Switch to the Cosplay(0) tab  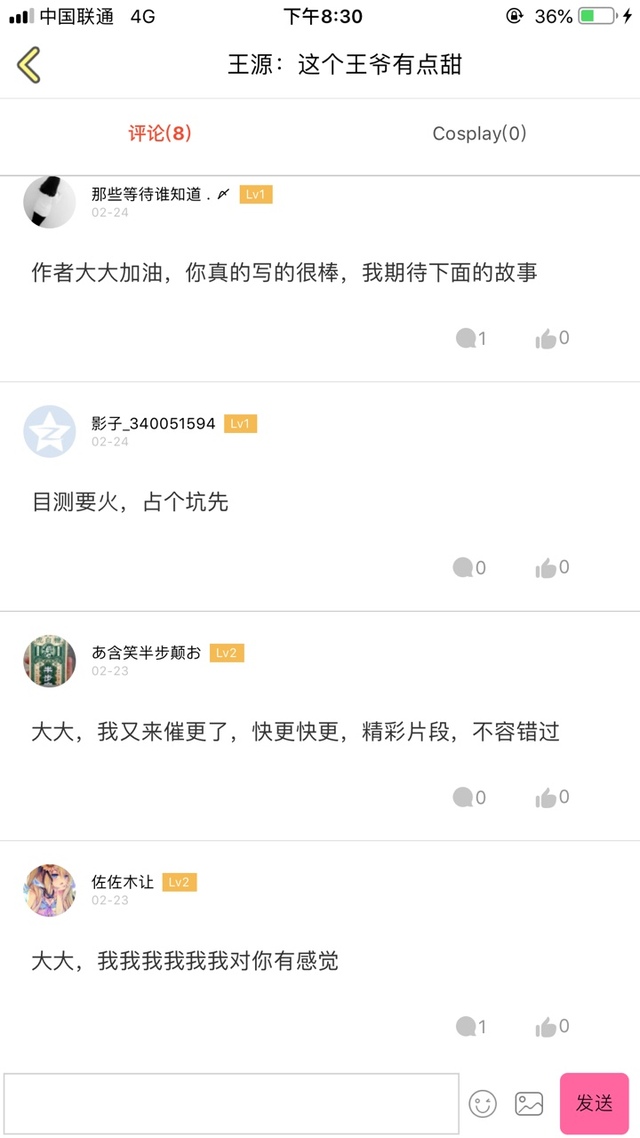coord(479,134)
